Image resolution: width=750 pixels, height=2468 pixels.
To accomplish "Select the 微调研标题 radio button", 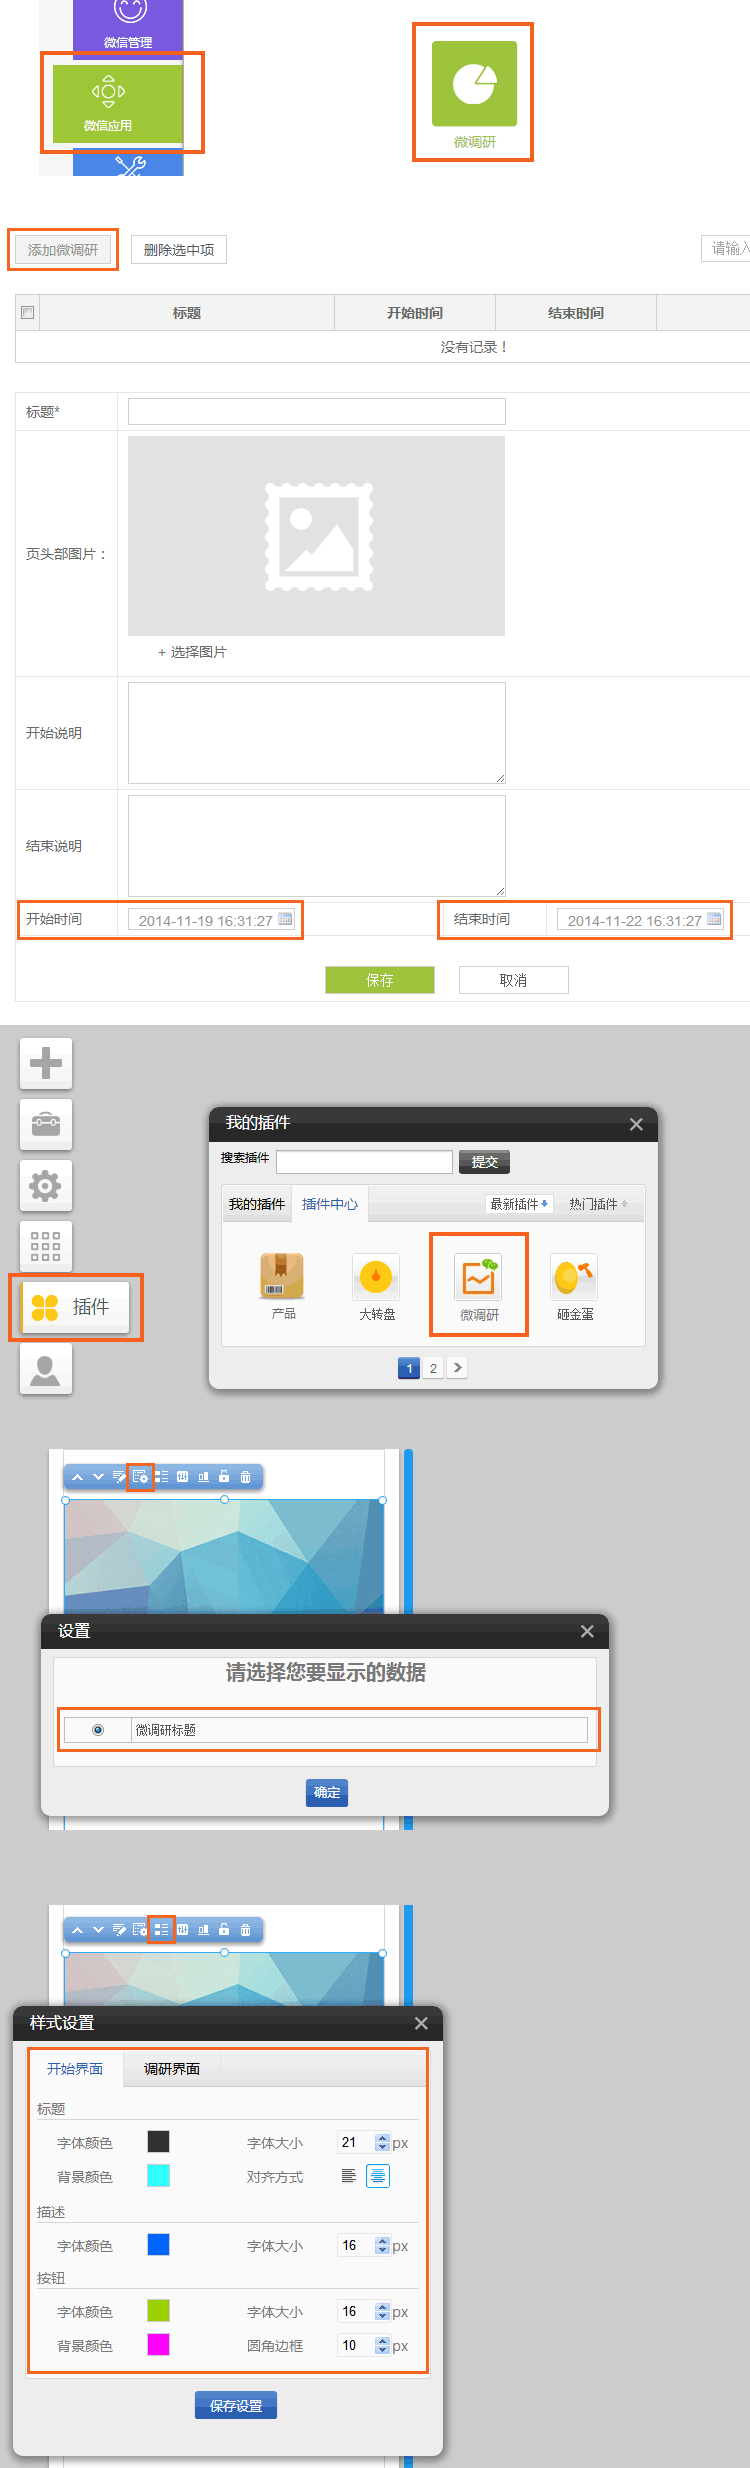I will 98,1730.
